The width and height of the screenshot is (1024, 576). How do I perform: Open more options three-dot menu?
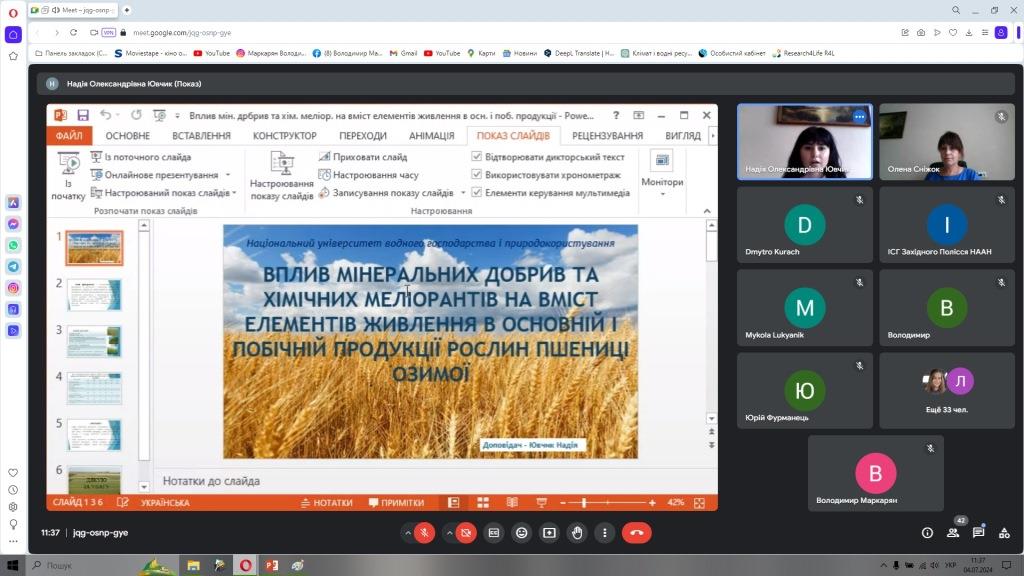point(605,533)
